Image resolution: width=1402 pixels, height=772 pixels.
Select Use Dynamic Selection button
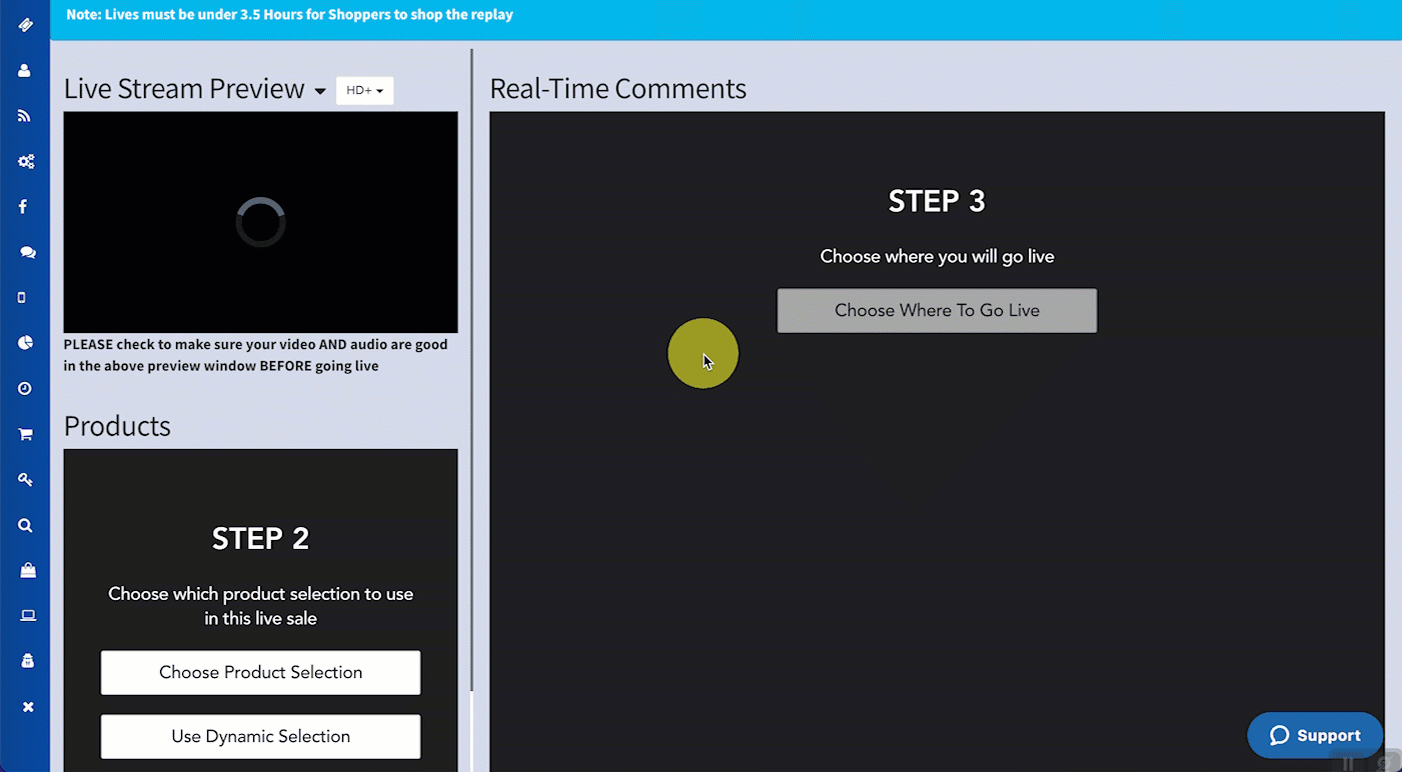[x=260, y=737]
